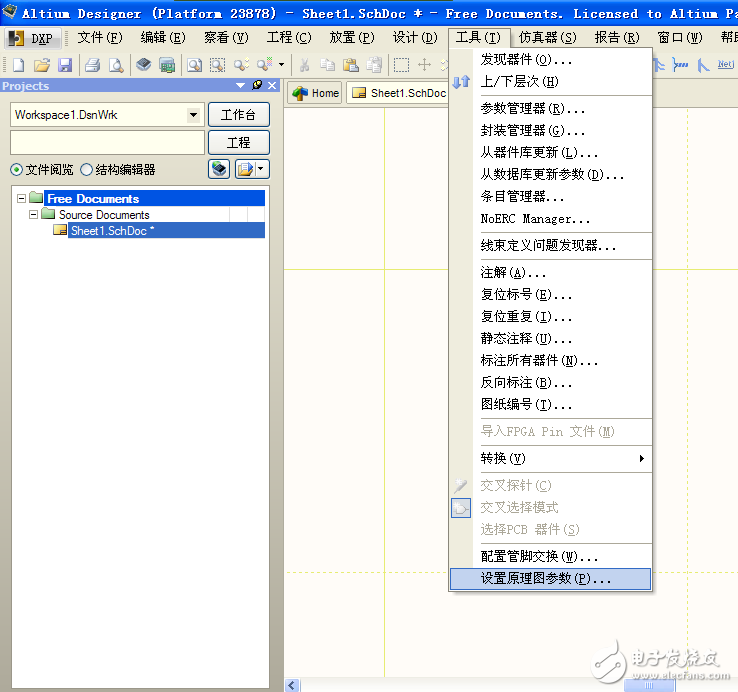Expand the 转换(V) submenu
Screen dimensions: 738x692
551,458
